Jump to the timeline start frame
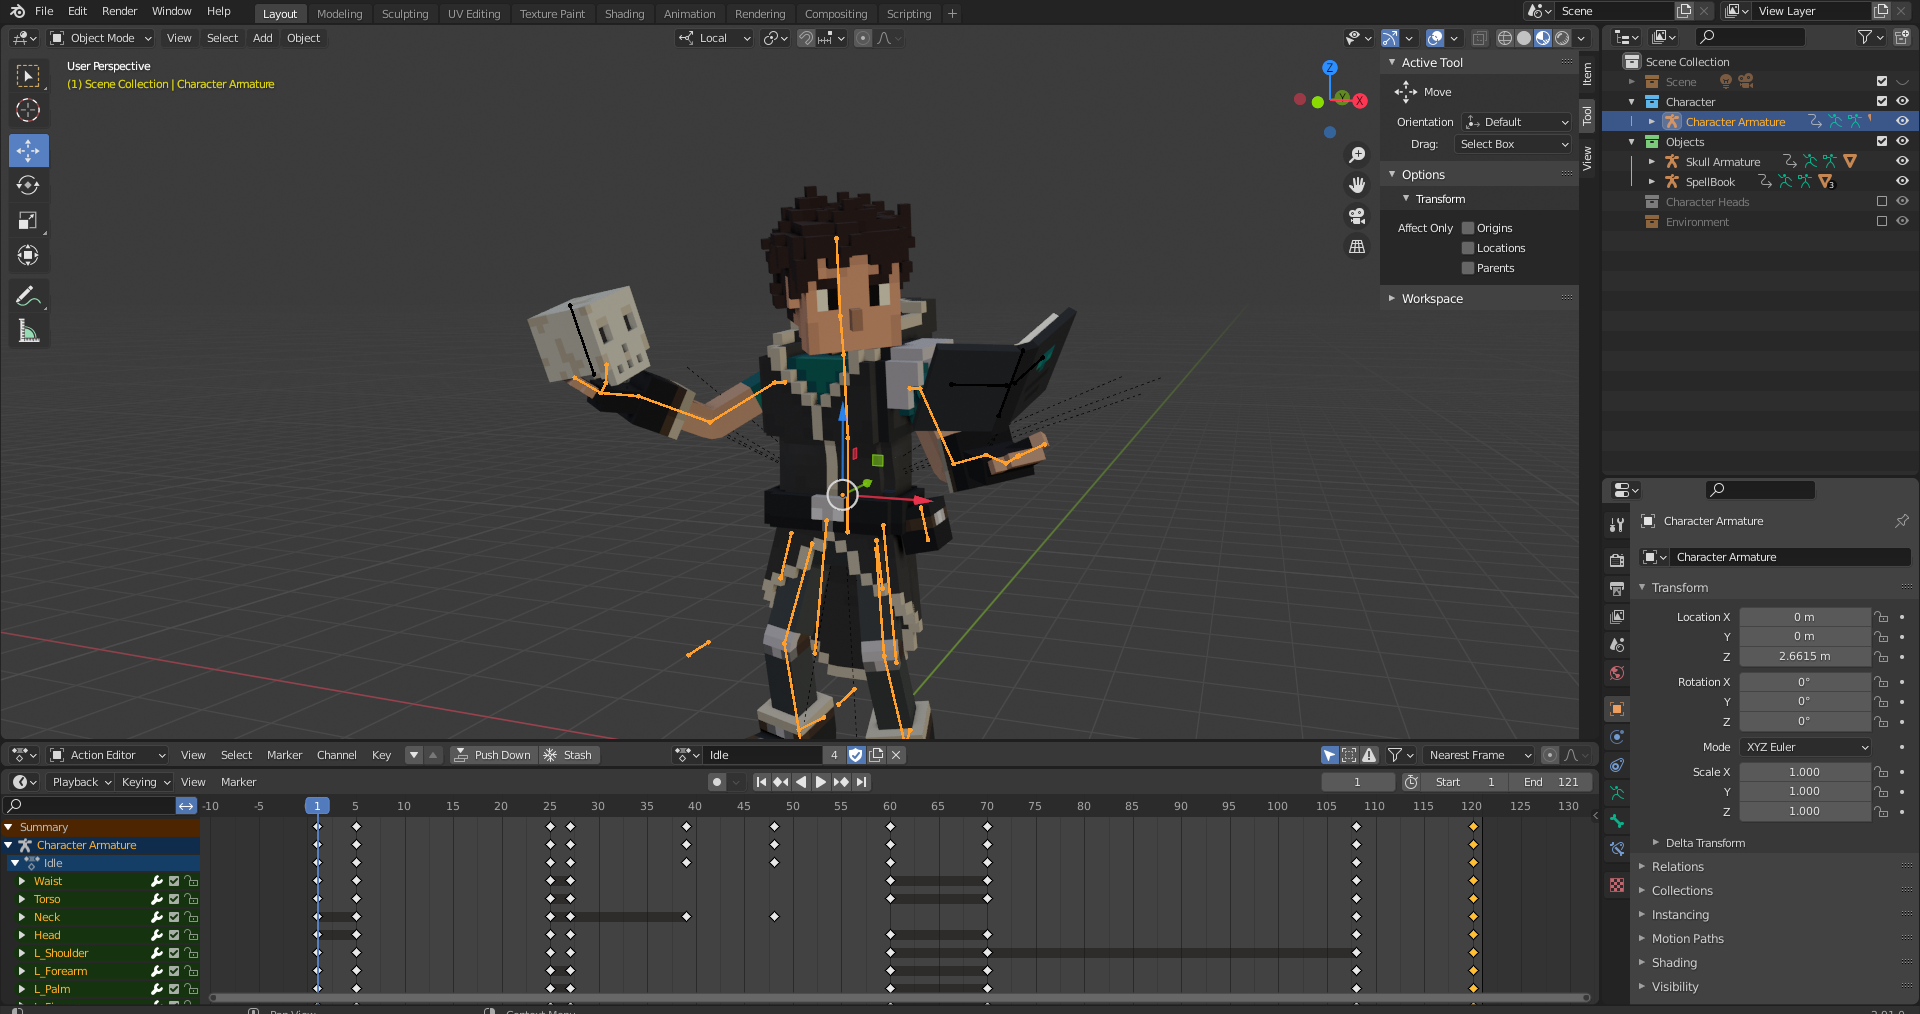This screenshot has width=1920, height=1014. point(761,782)
